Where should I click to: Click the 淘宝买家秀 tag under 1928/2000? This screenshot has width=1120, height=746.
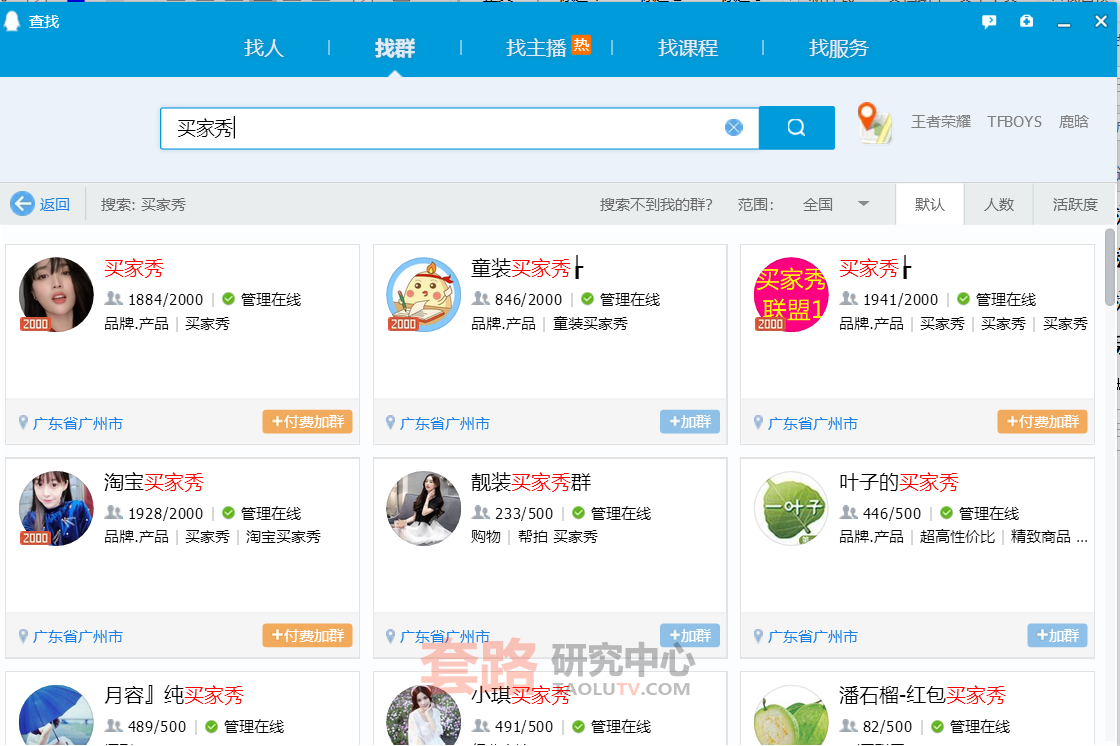pyautogui.click(x=284, y=537)
